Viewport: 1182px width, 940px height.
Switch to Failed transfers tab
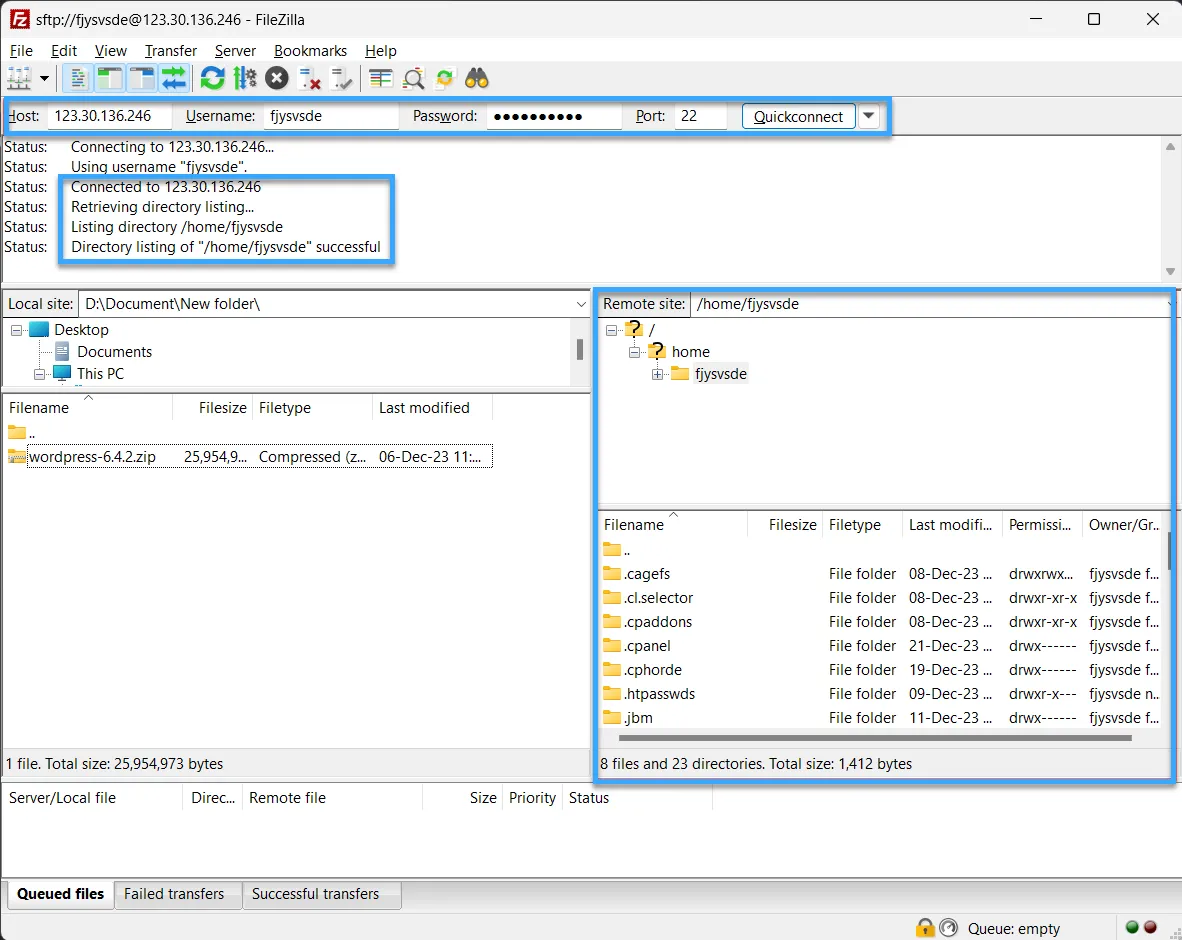click(174, 894)
